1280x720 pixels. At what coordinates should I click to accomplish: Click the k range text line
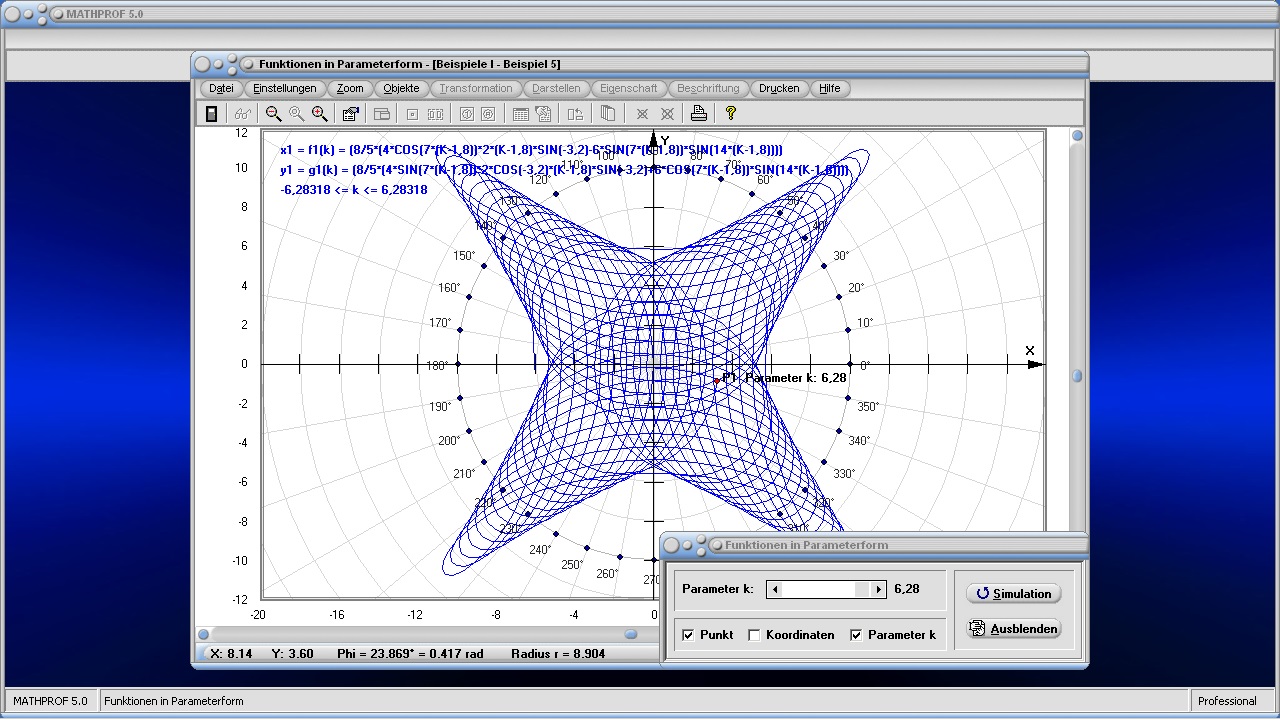pos(354,190)
